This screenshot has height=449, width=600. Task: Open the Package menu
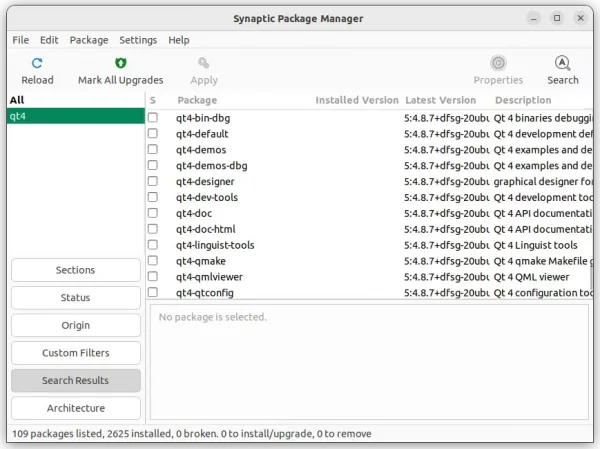(x=89, y=40)
